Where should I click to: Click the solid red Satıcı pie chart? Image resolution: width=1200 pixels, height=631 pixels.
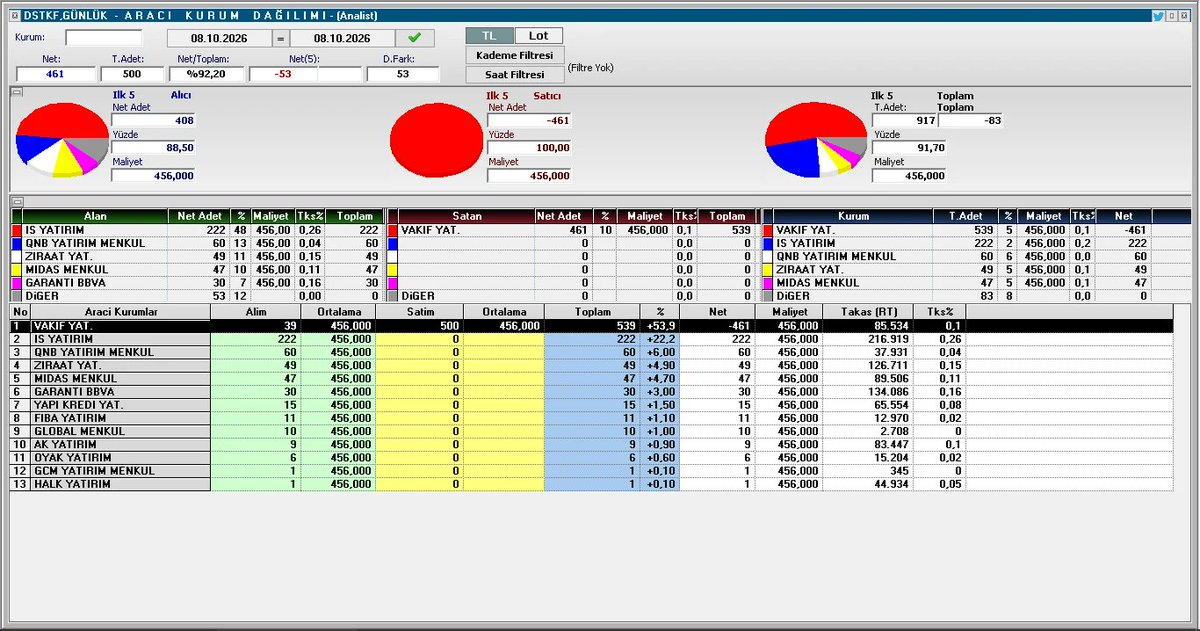(436, 140)
